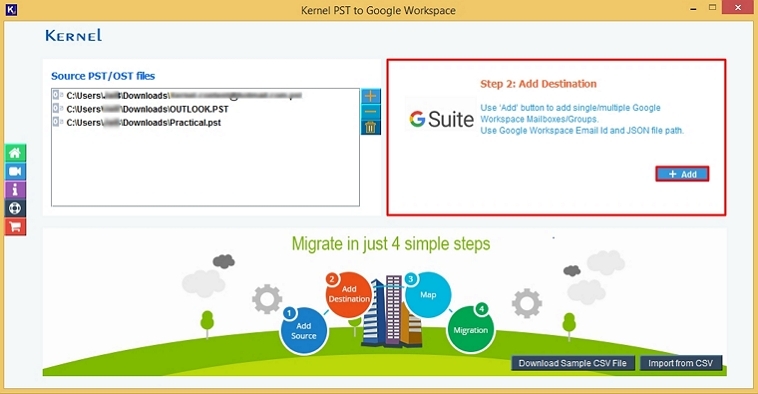
Task: Click the Kernel app icon in title bar
Action: point(11,9)
